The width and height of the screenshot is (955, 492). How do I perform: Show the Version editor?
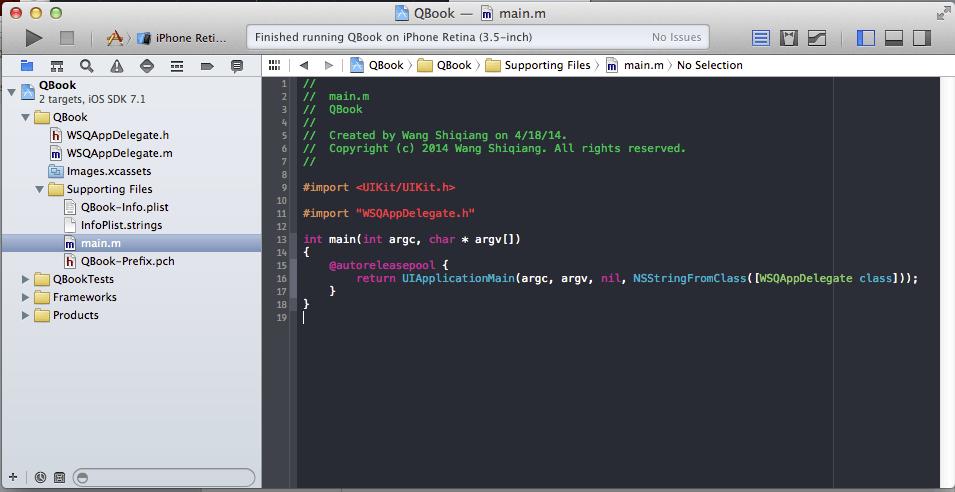pyautogui.click(x=817, y=38)
